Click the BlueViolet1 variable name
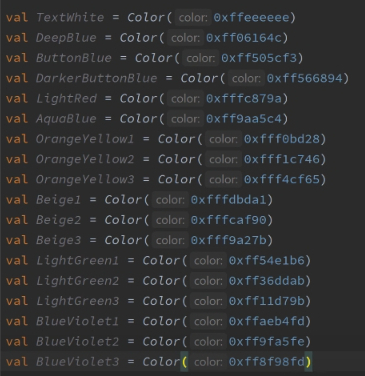 coord(77,322)
